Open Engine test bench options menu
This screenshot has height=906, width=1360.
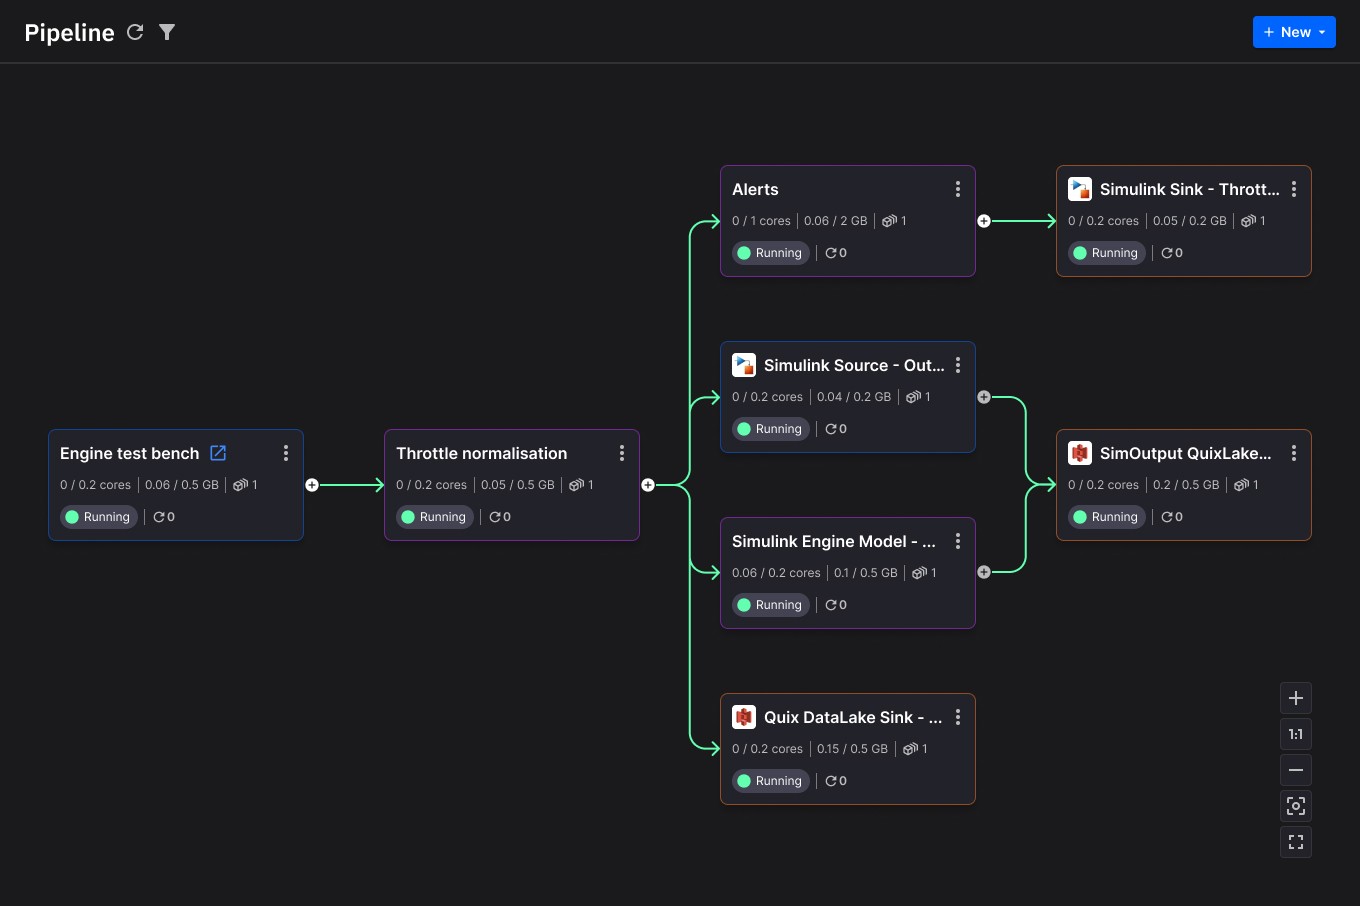coord(286,453)
